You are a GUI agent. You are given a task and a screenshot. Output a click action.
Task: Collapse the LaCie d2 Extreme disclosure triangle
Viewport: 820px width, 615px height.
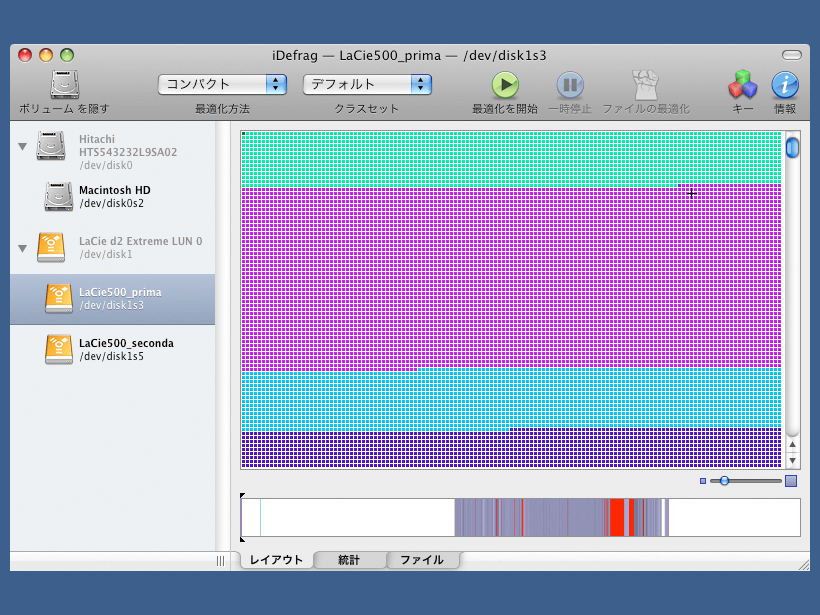(x=22, y=248)
